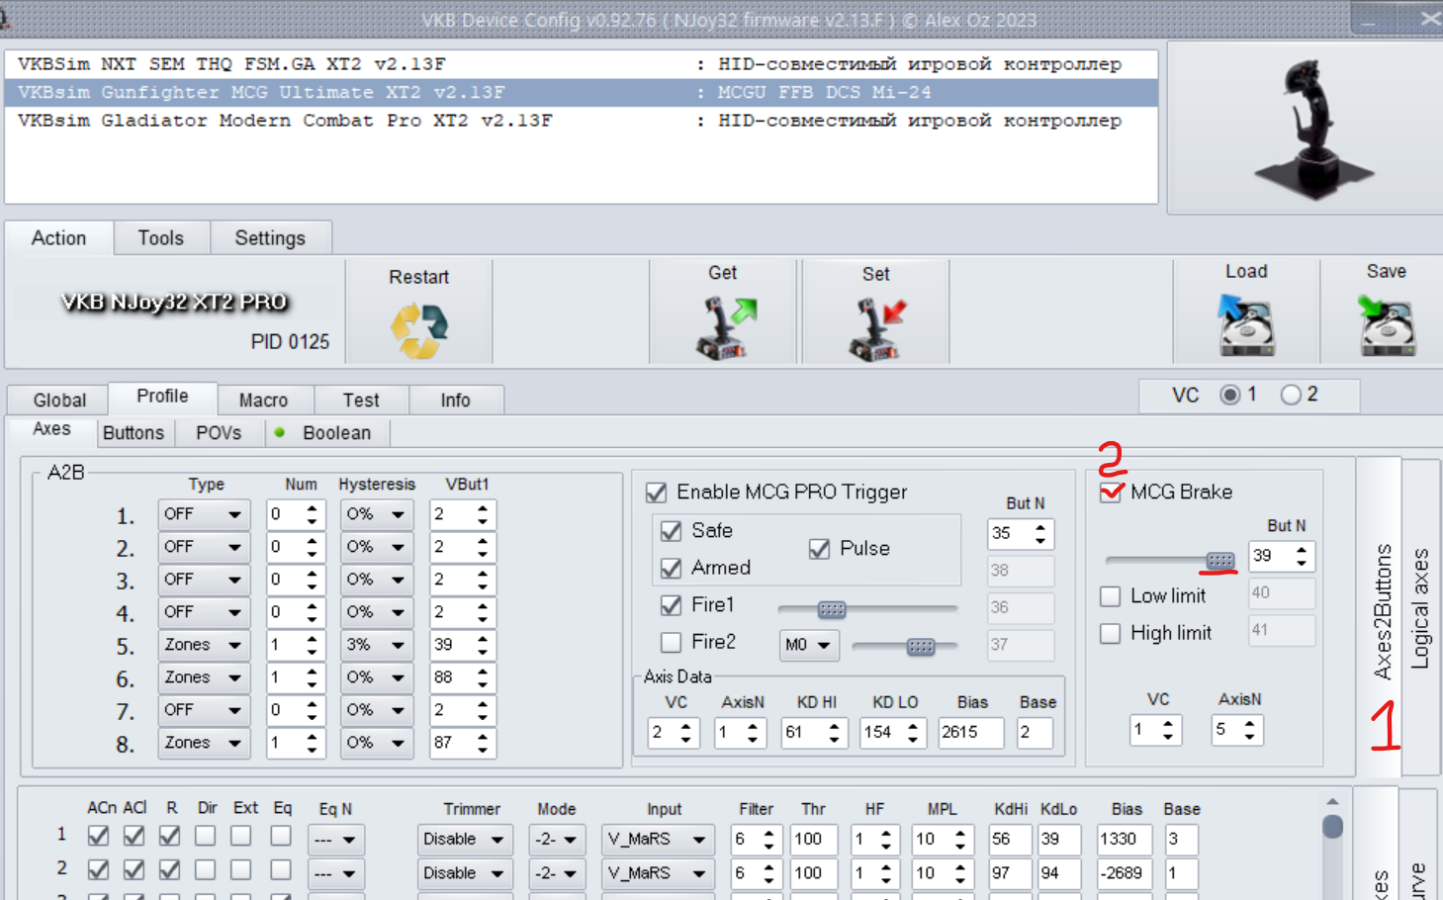Select VC radio button 2
The width and height of the screenshot is (1443, 900).
tap(1291, 395)
